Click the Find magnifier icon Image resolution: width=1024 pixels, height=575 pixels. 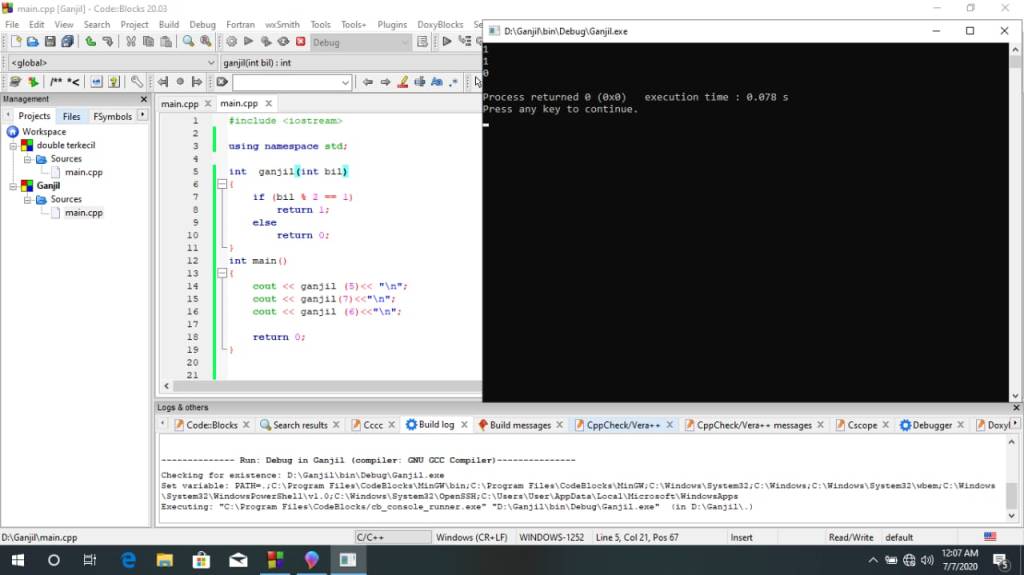[188, 42]
